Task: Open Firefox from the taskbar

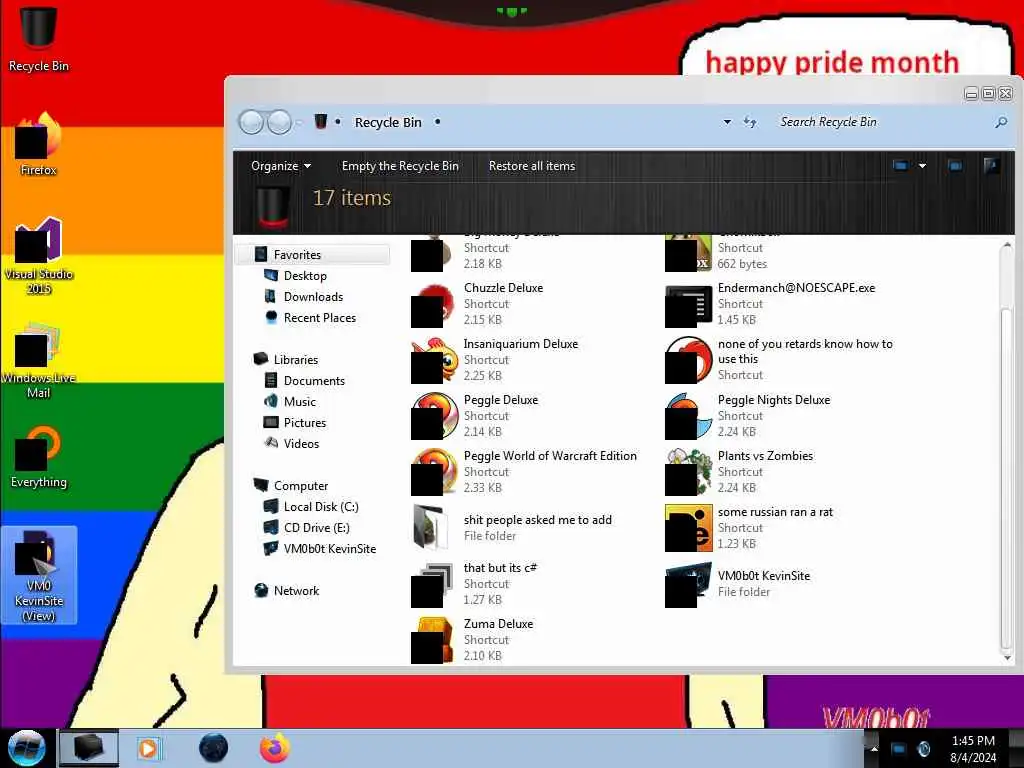Action: click(x=275, y=748)
